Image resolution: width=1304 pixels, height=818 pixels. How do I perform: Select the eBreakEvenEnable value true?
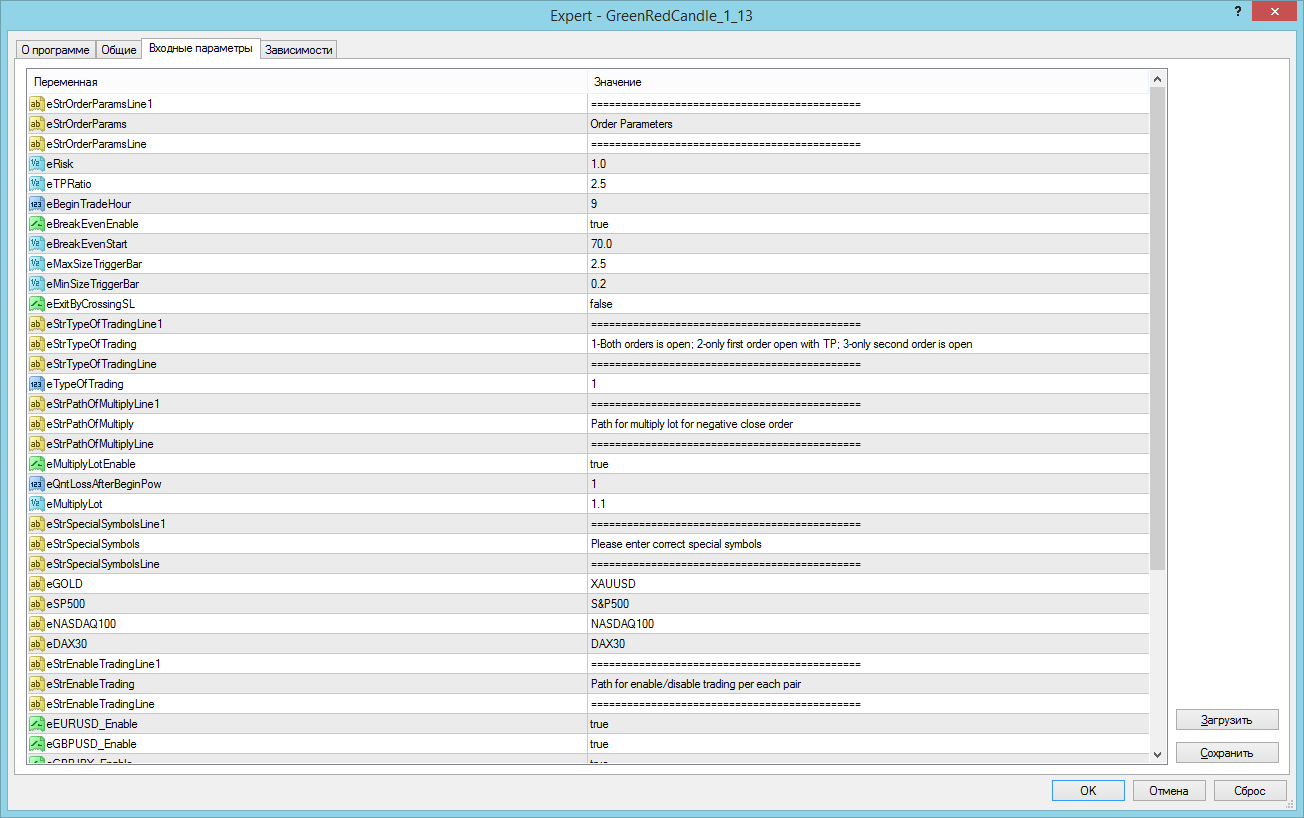point(599,224)
